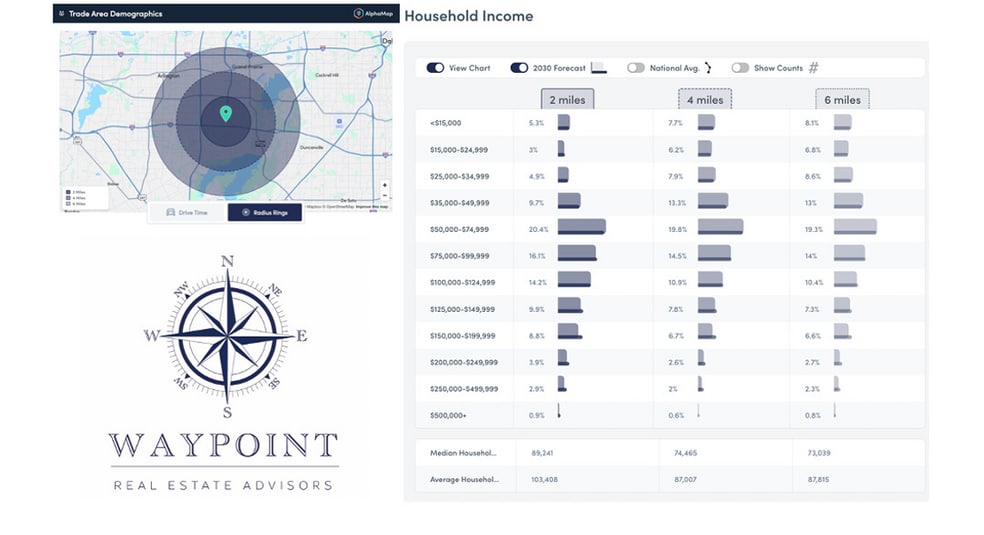Click the AlphaMap logo in header
This screenshot has height=535, width=984.
(x=372, y=14)
